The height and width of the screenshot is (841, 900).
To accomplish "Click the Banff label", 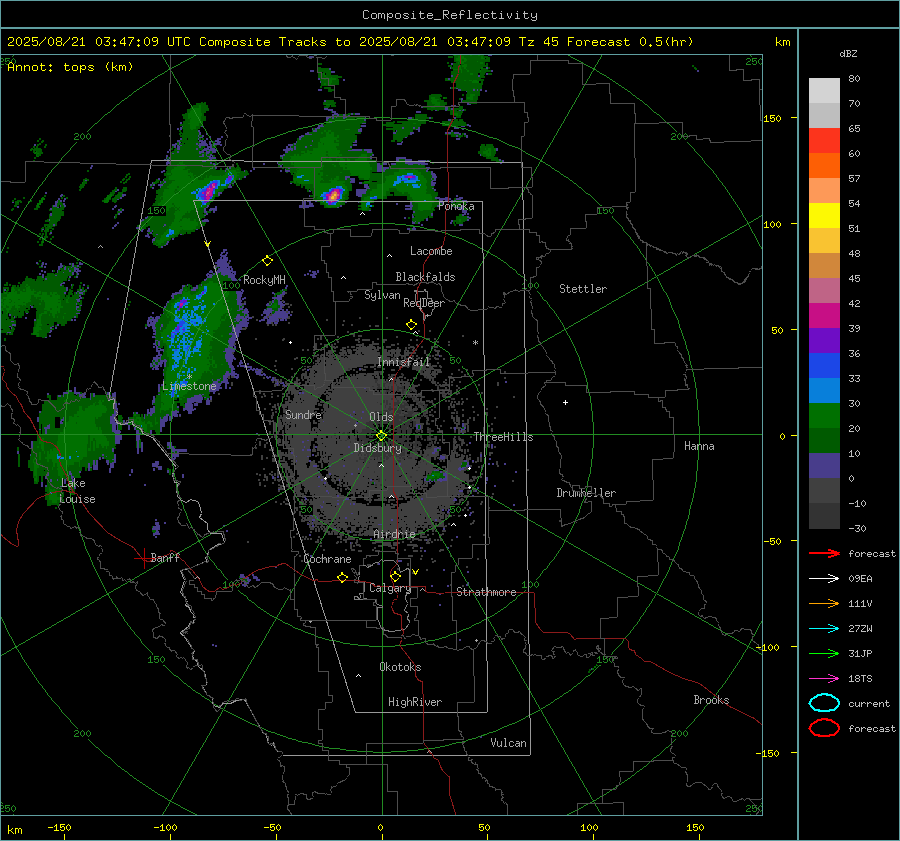I will pos(165,558).
